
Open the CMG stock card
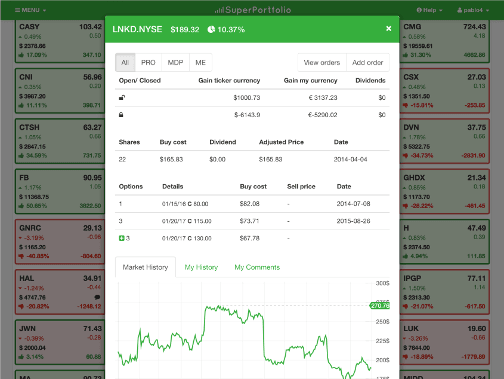tap(444, 41)
